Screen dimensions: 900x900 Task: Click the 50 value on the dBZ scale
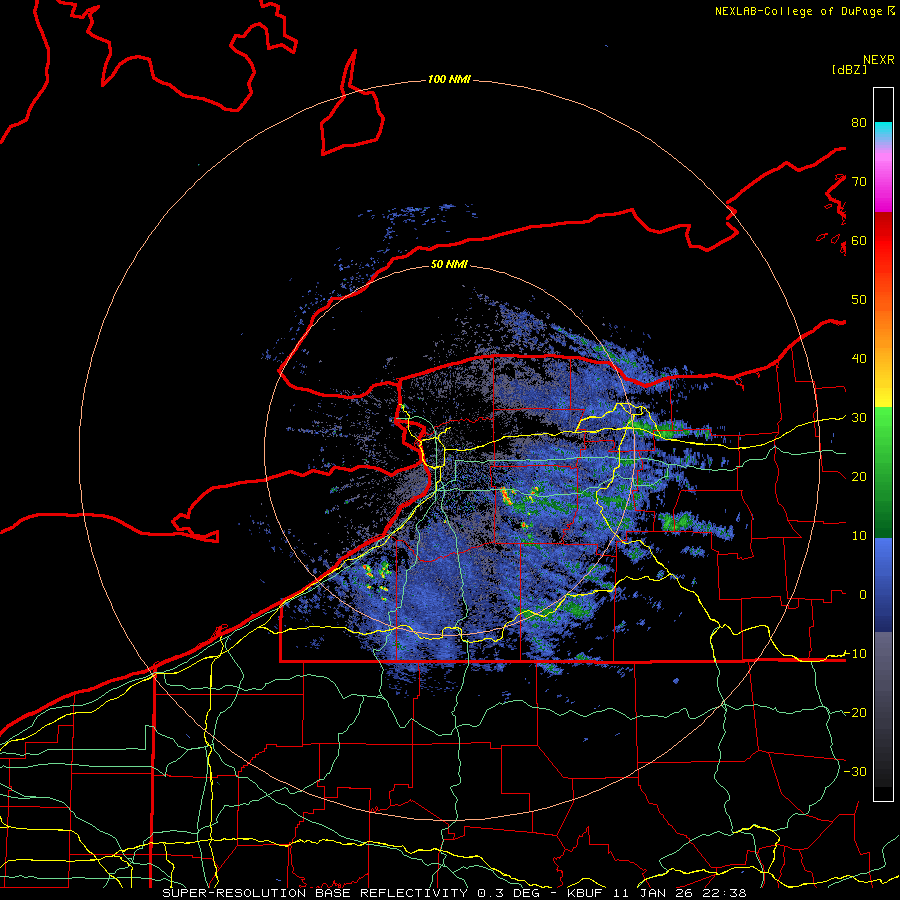(859, 300)
